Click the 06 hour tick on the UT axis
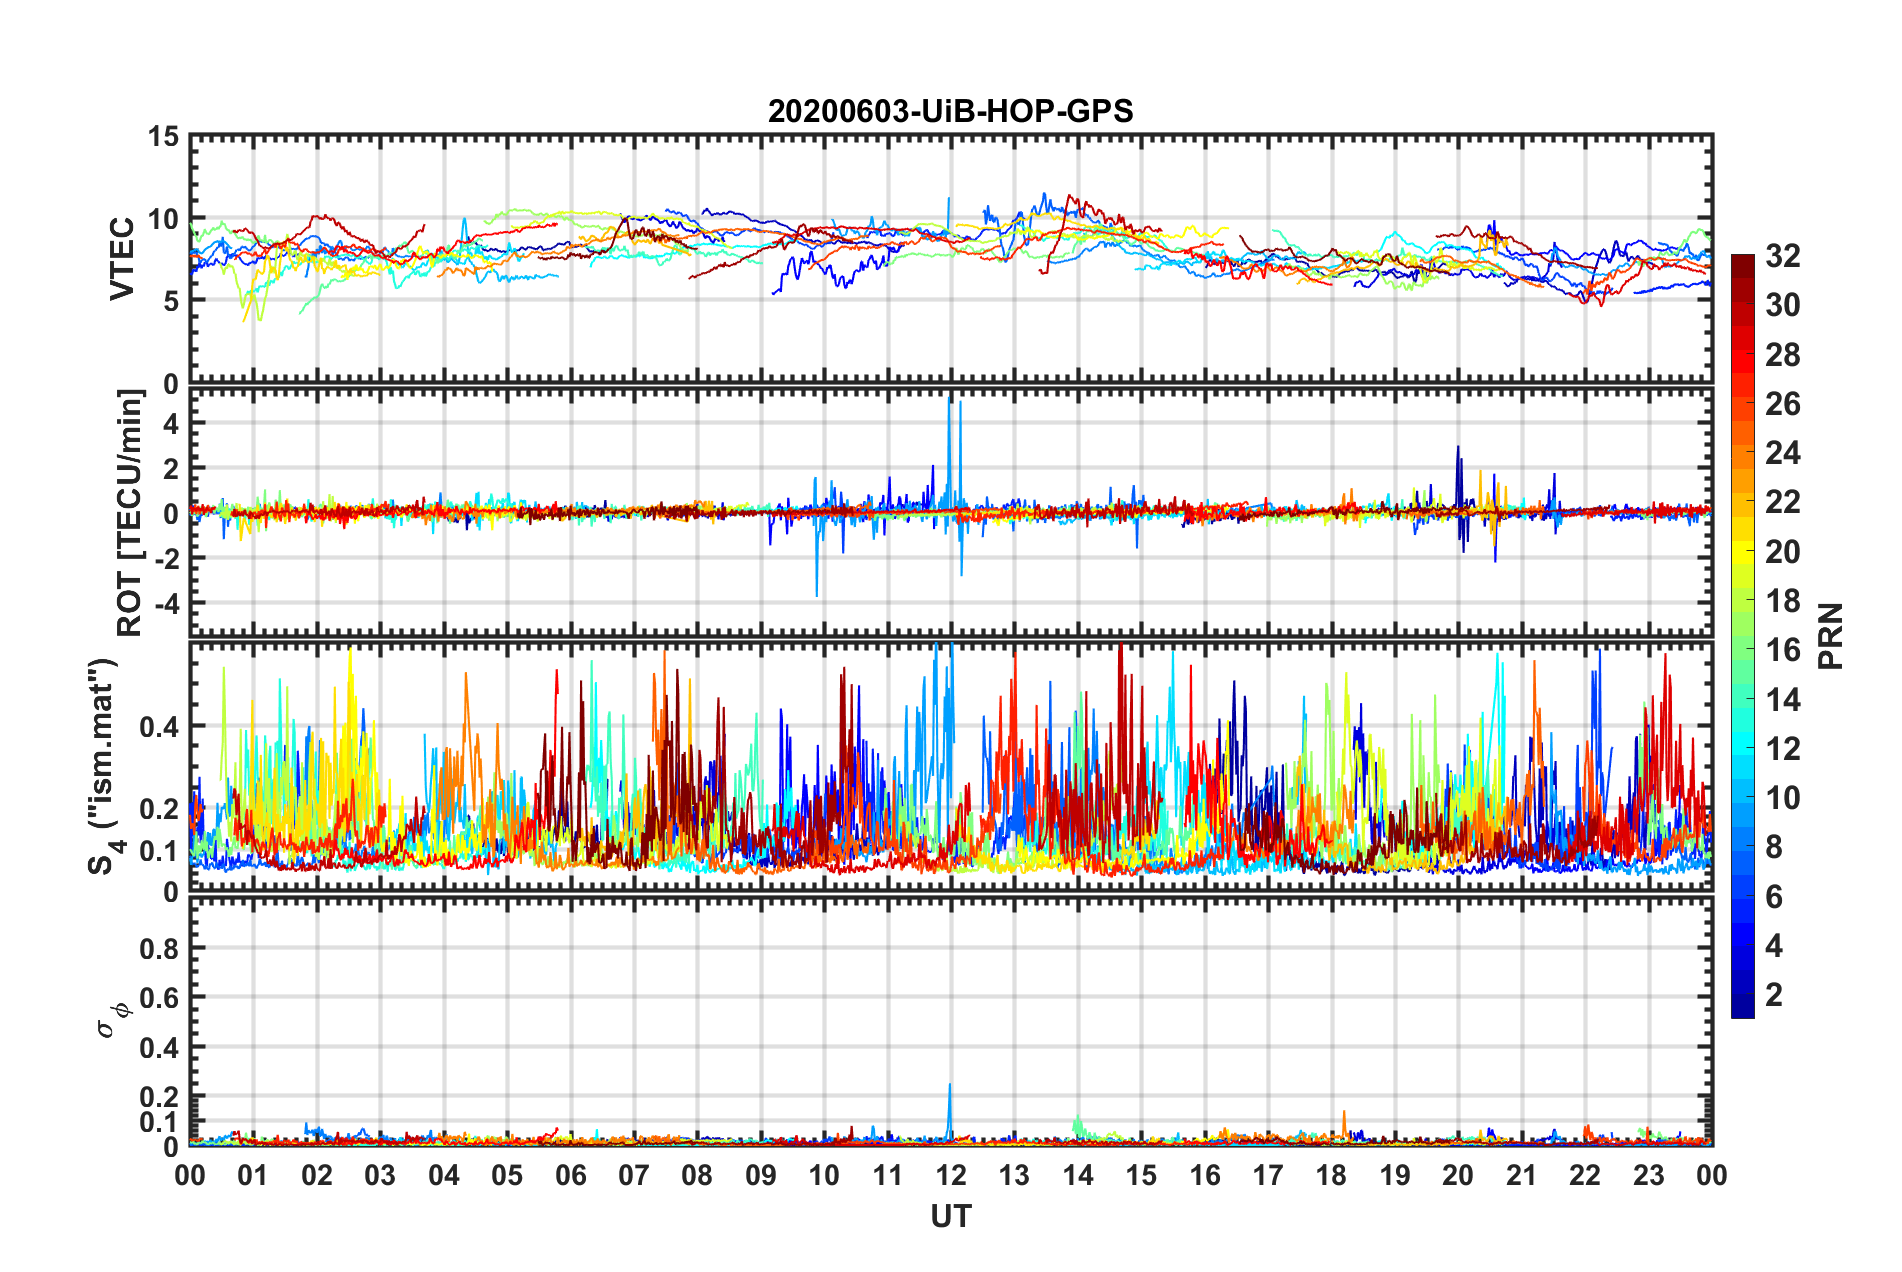This screenshot has width=1902, height=1272. click(x=570, y=1175)
